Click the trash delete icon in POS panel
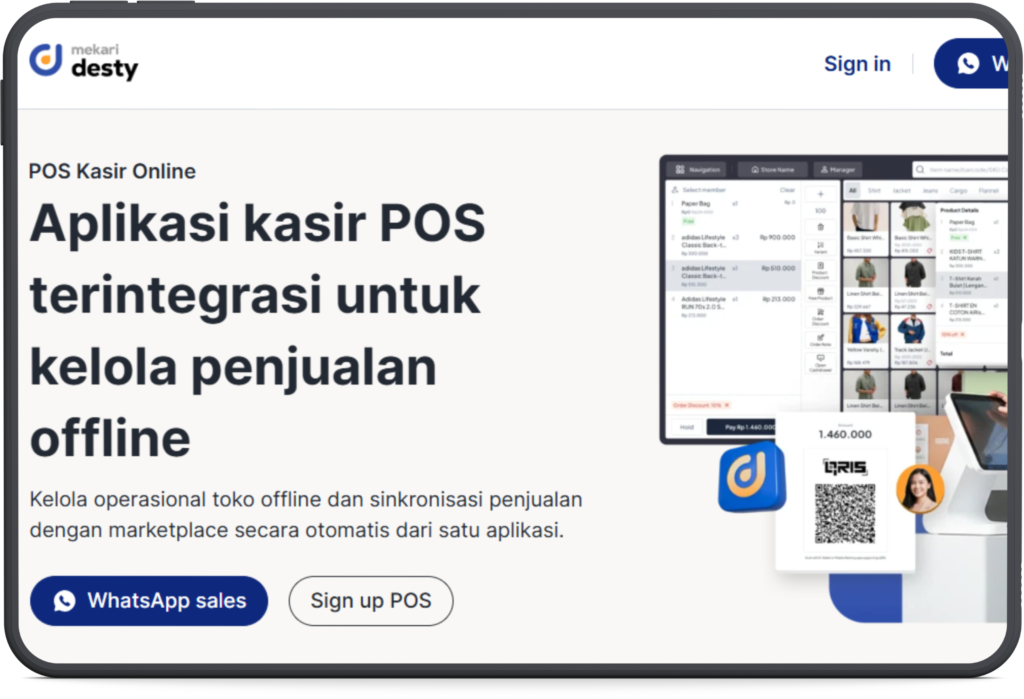Viewport: 1024px width, 699px height. (821, 227)
